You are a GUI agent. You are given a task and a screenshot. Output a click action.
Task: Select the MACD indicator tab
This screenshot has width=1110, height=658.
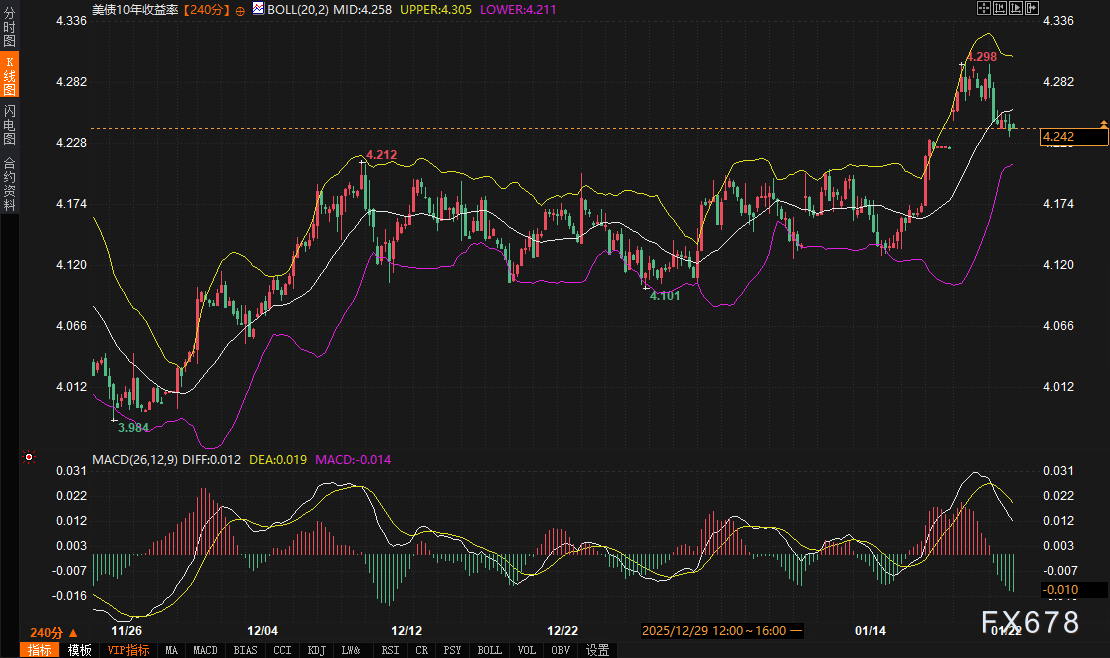pyautogui.click(x=205, y=650)
